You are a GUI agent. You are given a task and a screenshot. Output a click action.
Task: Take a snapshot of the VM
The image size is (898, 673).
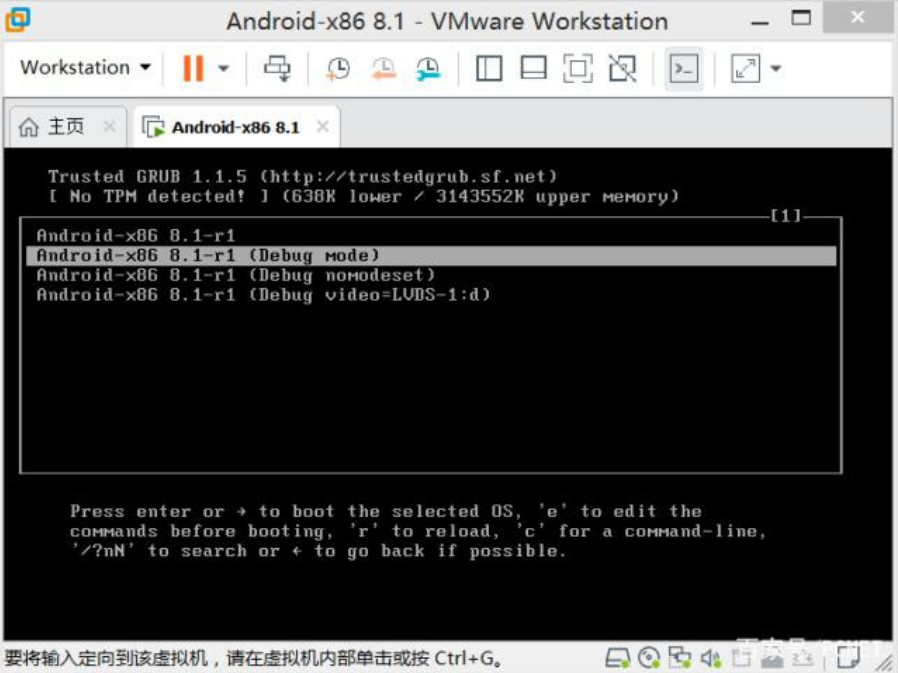[338, 68]
